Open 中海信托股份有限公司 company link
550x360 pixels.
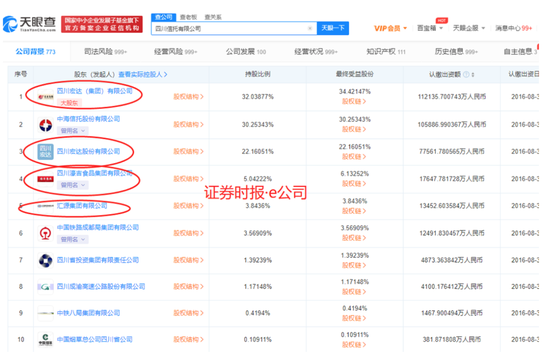(x=88, y=119)
